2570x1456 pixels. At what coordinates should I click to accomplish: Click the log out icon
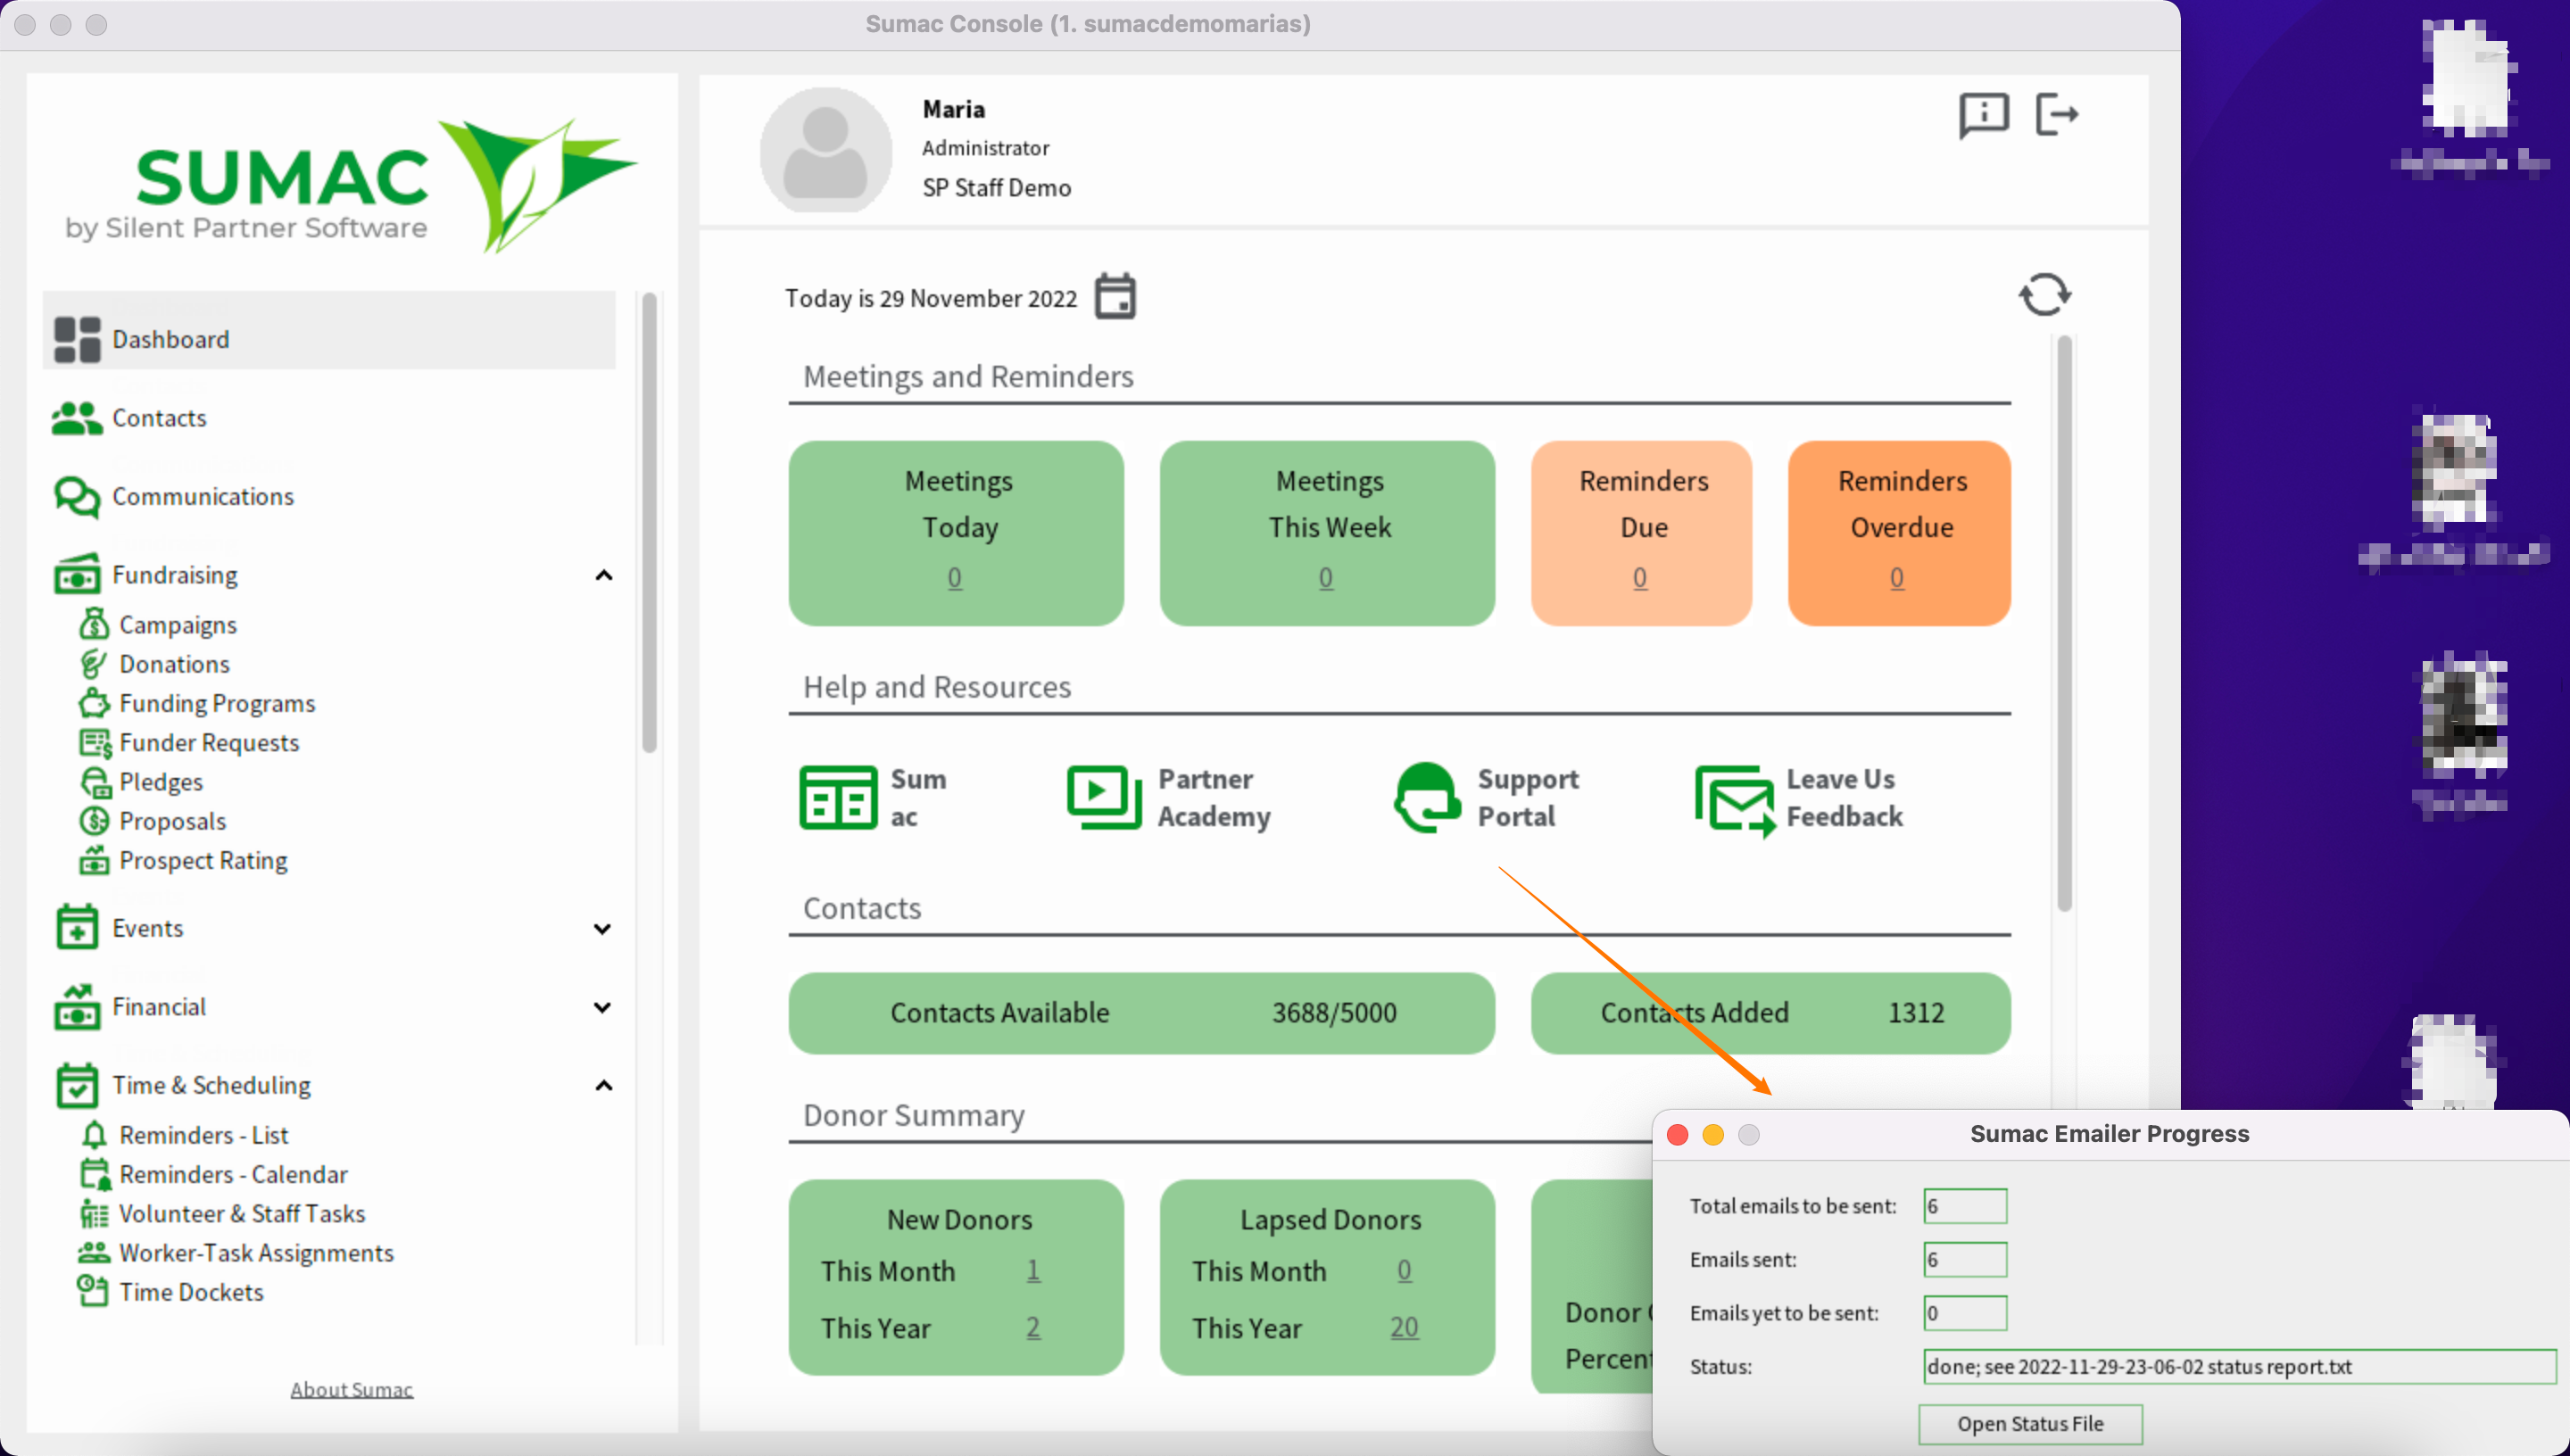[2057, 114]
